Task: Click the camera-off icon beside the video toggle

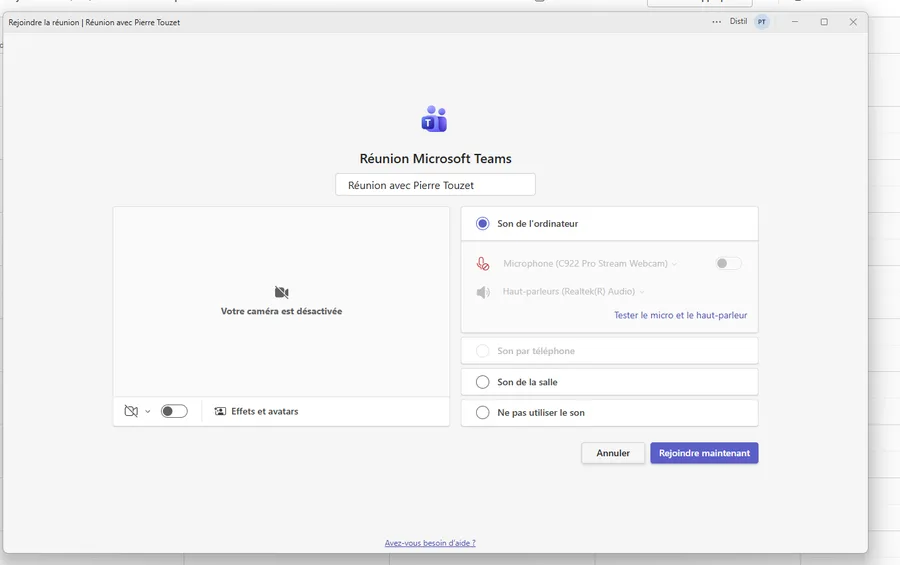Action: (x=131, y=411)
